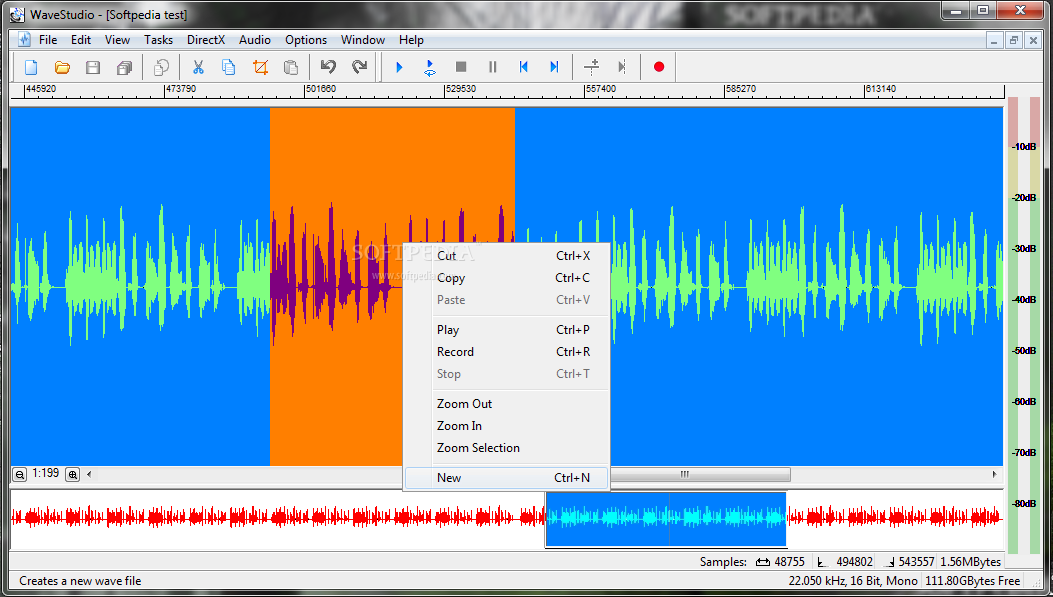Click the Play Looped toolbar icon
Screen dimensions: 1053x597
430,67
